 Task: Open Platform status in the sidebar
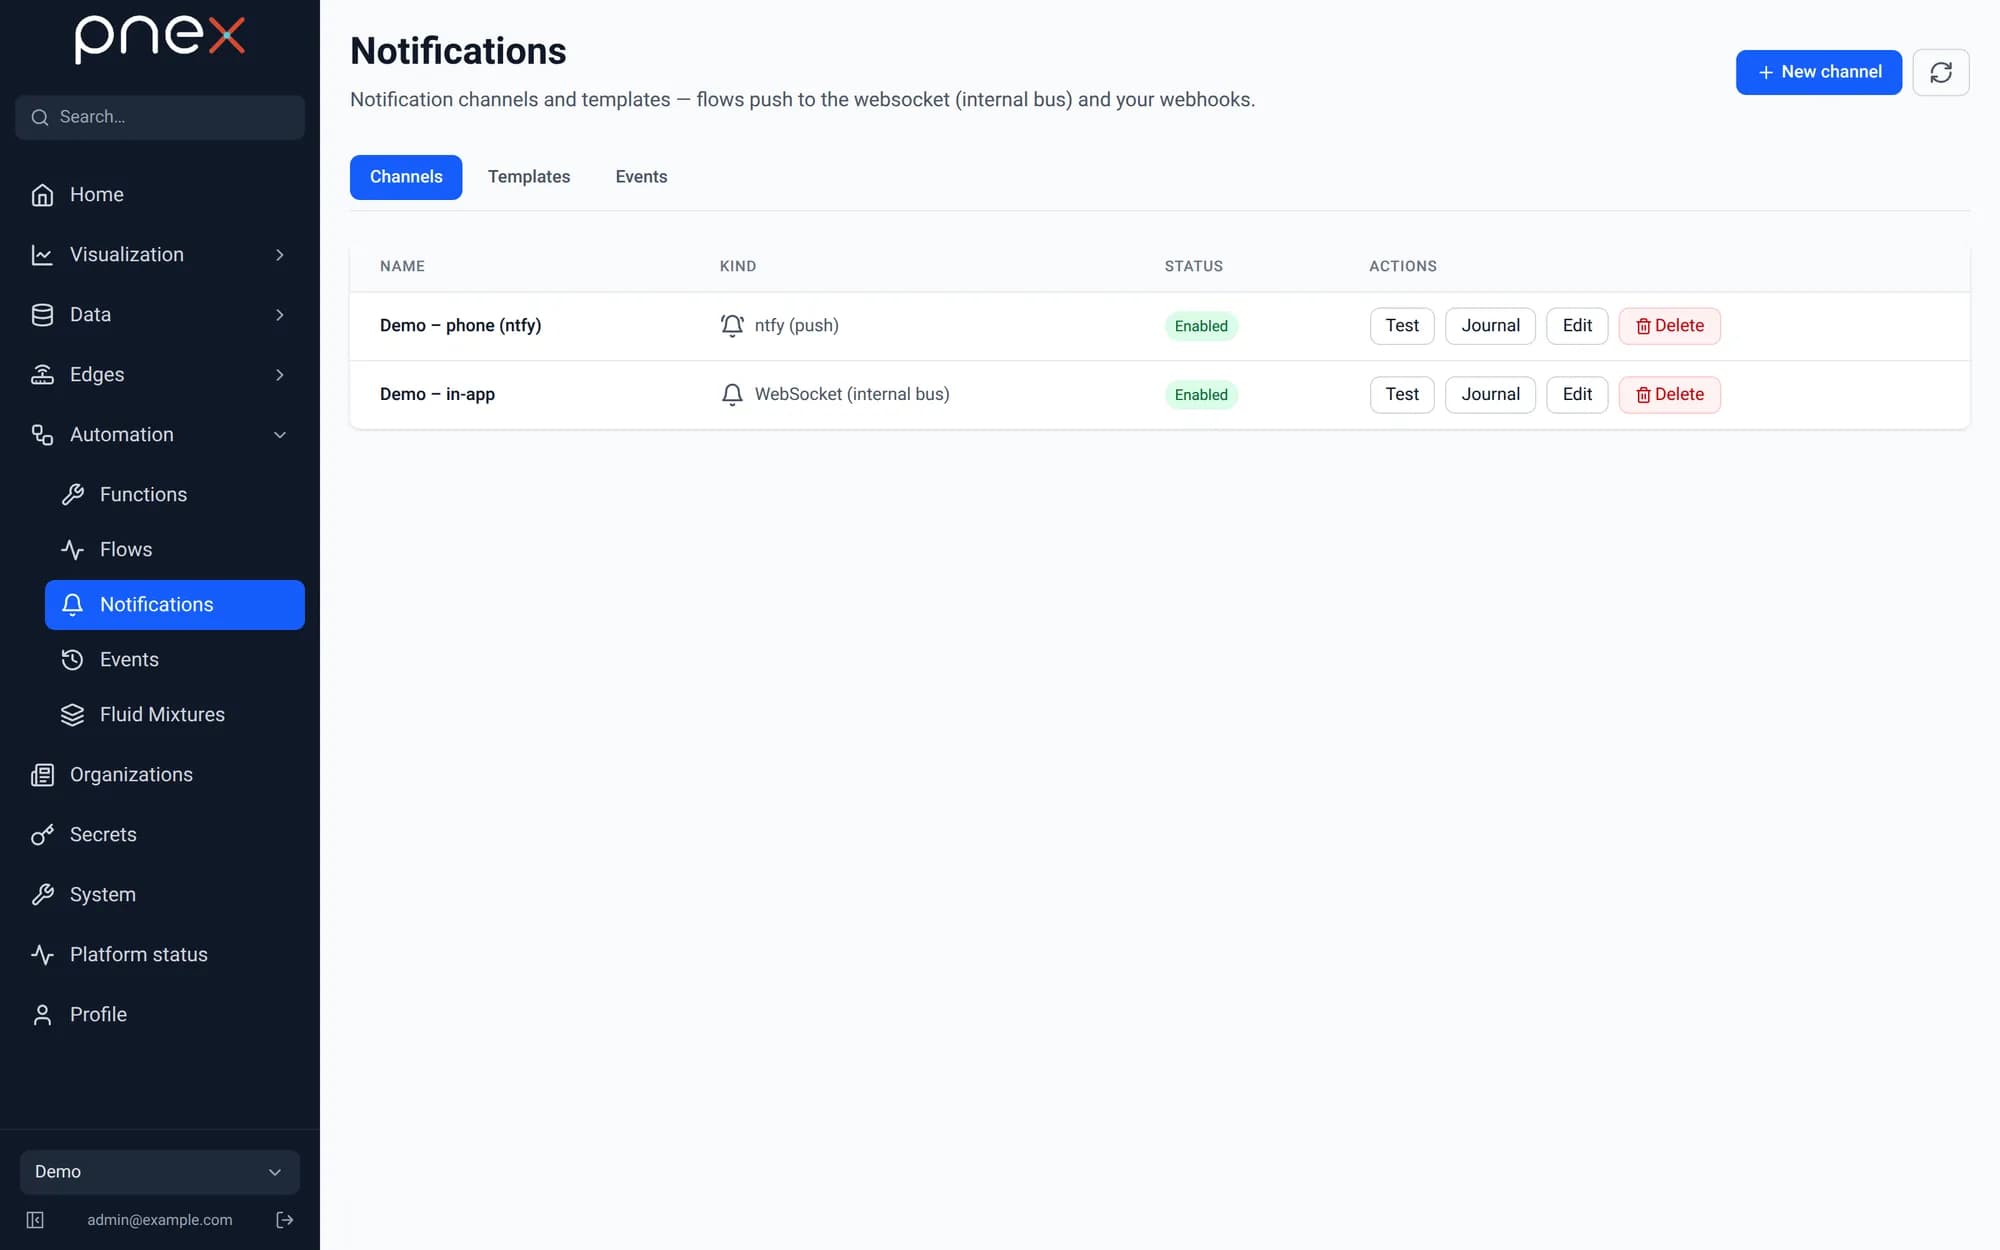(160, 954)
